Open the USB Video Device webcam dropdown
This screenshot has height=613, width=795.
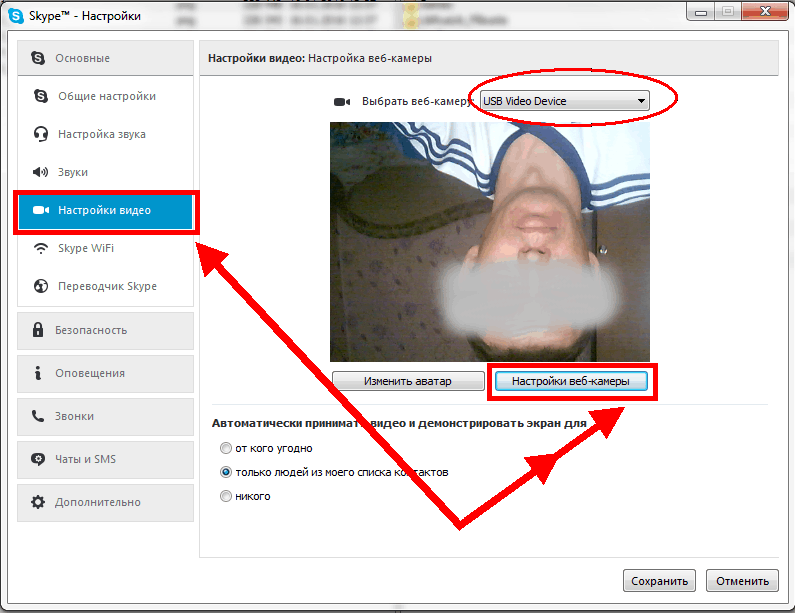click(564, 101)
